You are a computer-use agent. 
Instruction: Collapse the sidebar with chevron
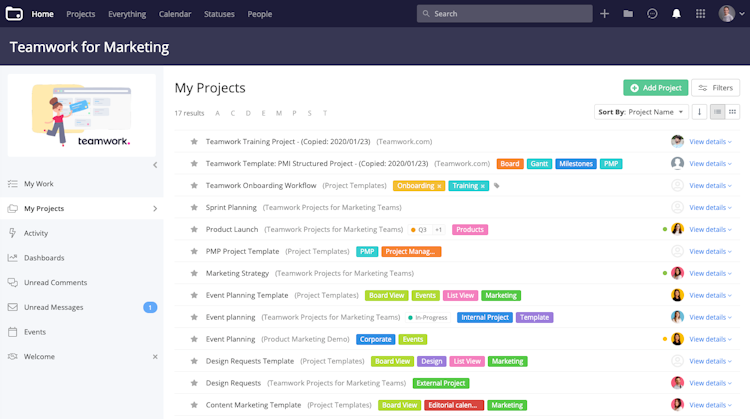pyautogui.click(x=155, y=165)
